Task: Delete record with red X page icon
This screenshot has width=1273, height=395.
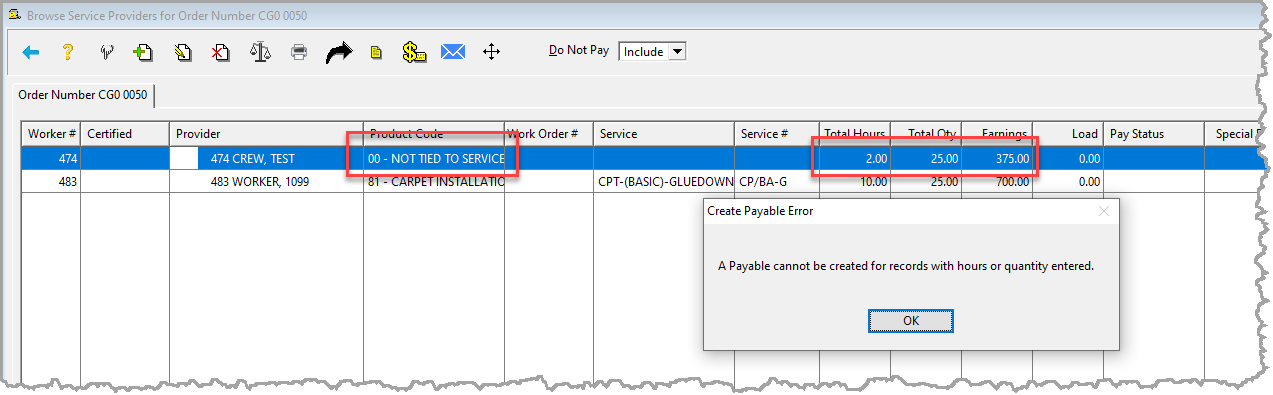Action: click(x=221, y=52)
